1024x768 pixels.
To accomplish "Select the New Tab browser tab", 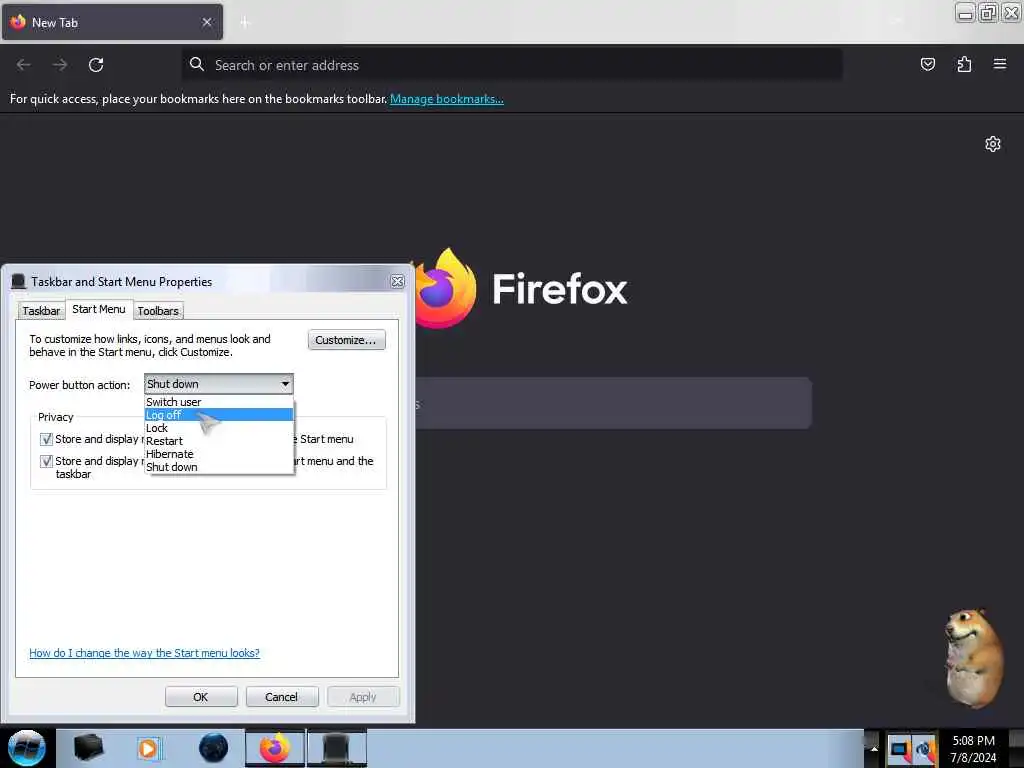I will (112, 22).
